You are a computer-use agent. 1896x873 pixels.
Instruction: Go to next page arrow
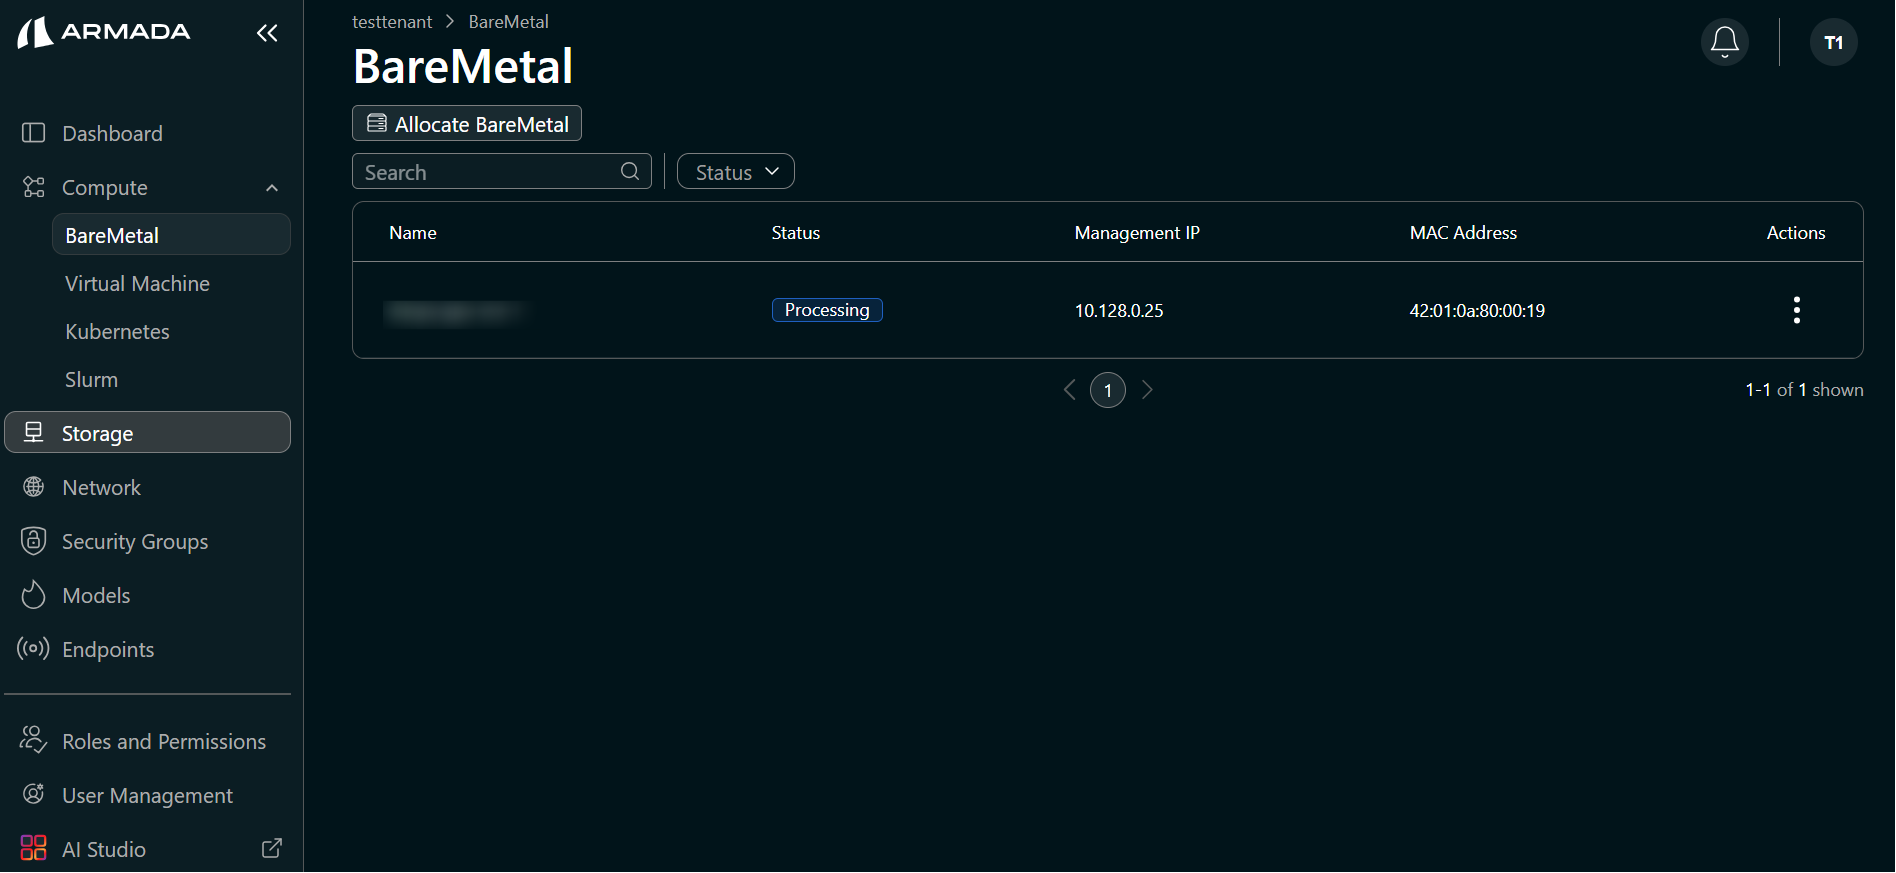(1147, 390)
